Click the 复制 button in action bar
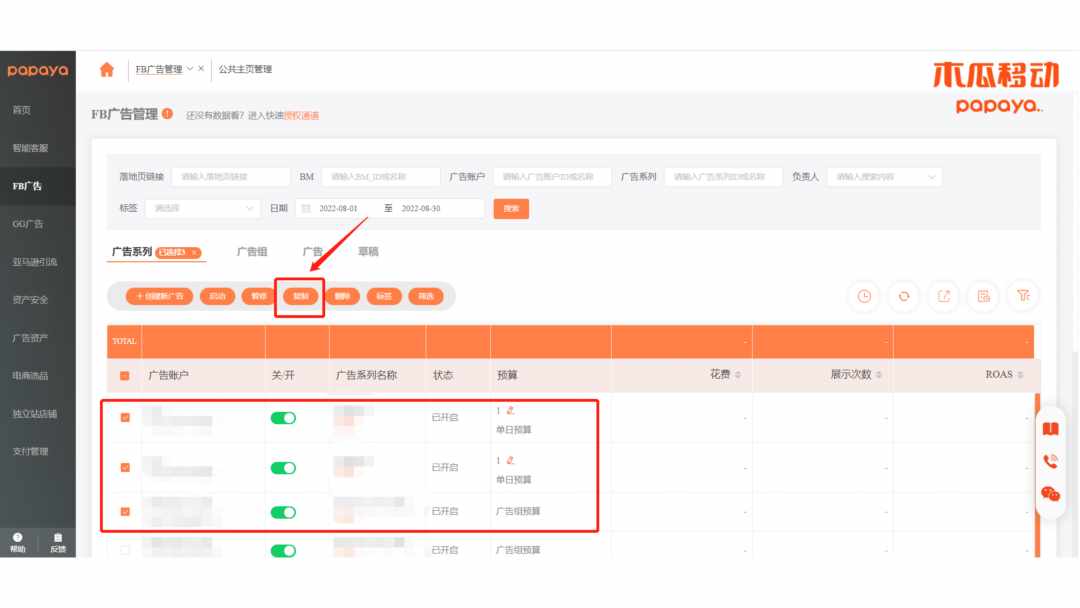This screenshot has width=1080, height=608. pyautogui.click(x=300, y=296)
